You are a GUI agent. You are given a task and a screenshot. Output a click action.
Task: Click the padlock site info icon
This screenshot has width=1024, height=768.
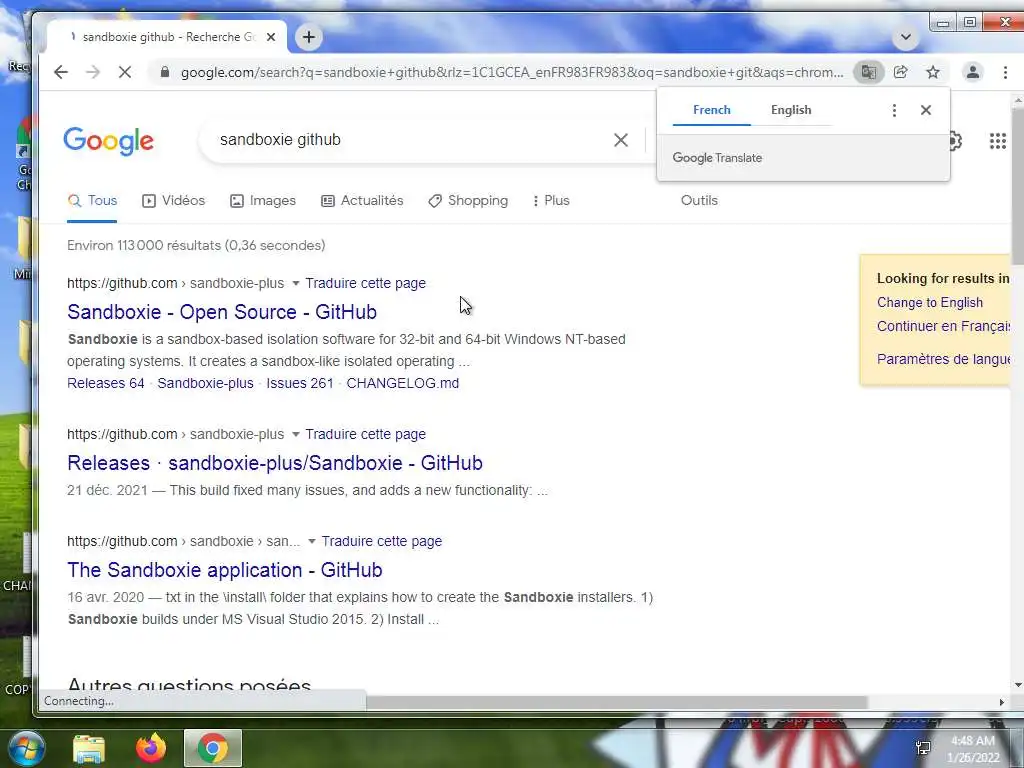pos(165,72)
